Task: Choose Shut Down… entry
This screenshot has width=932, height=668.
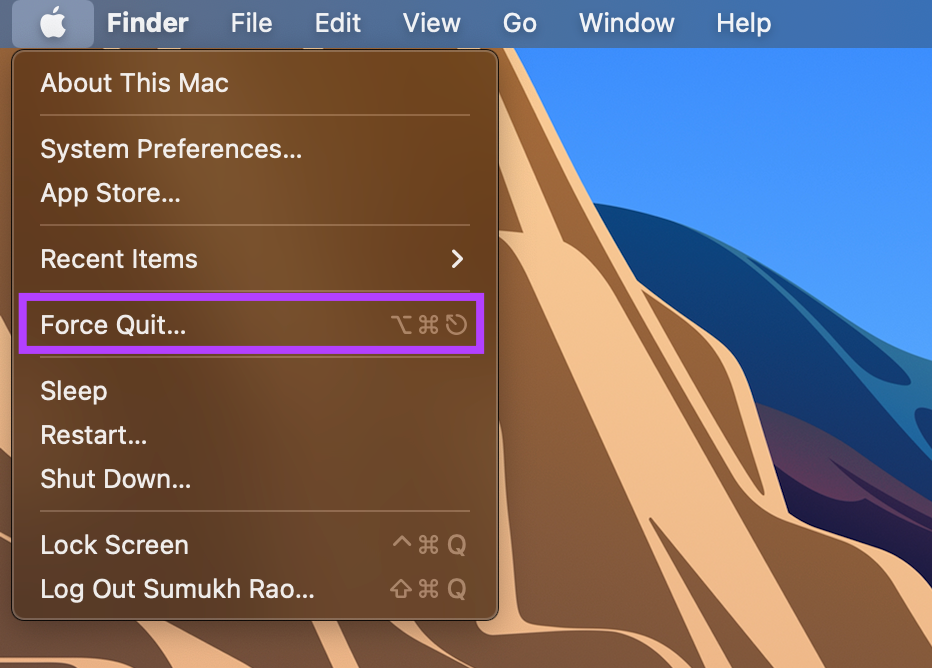Action: coord(255,478)
